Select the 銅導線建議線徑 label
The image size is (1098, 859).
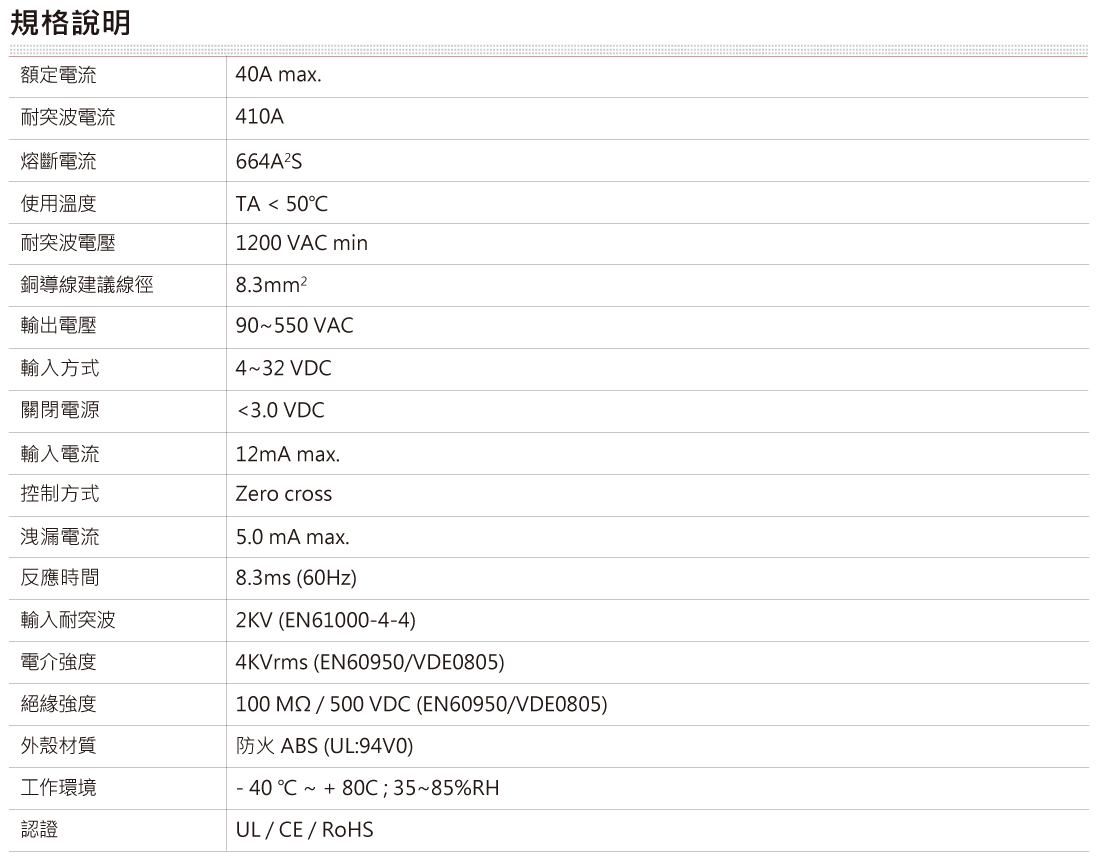pos(87,285)
